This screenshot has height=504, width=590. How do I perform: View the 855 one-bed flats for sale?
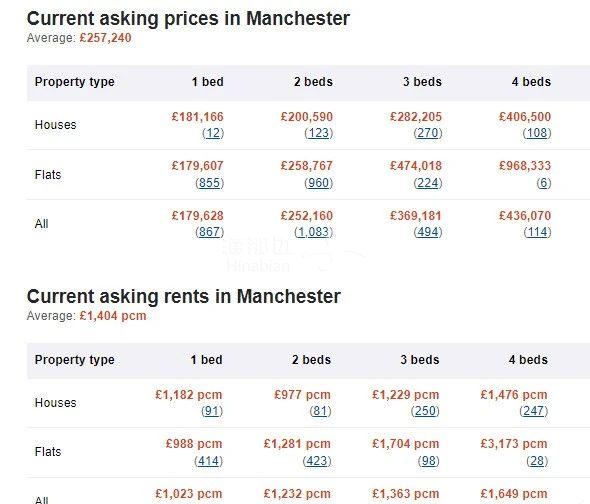click(x=210, y=183)
